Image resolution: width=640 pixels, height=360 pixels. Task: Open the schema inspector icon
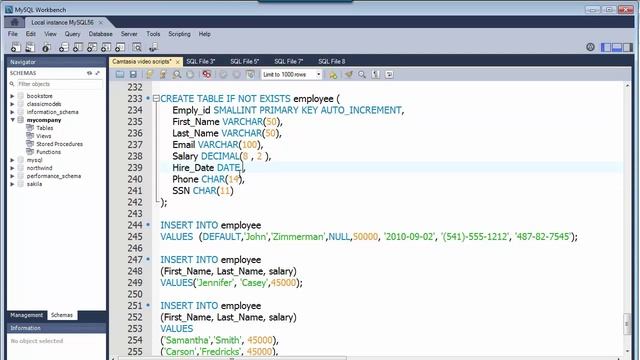point(46,47)
